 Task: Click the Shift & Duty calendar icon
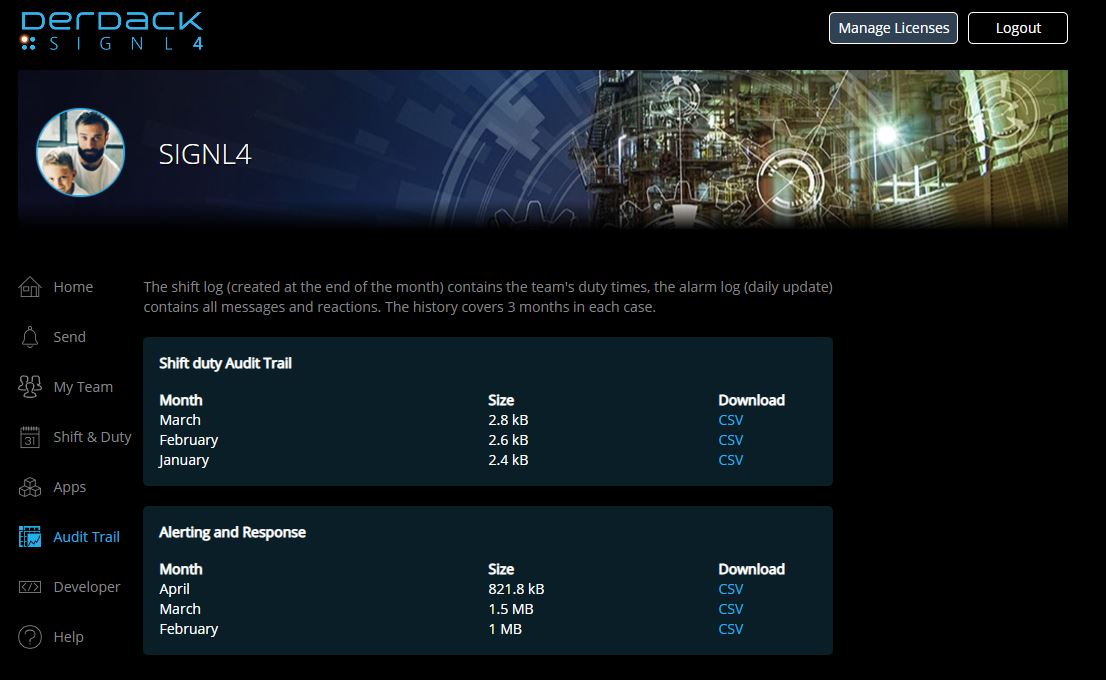click(x=30, y=437)
